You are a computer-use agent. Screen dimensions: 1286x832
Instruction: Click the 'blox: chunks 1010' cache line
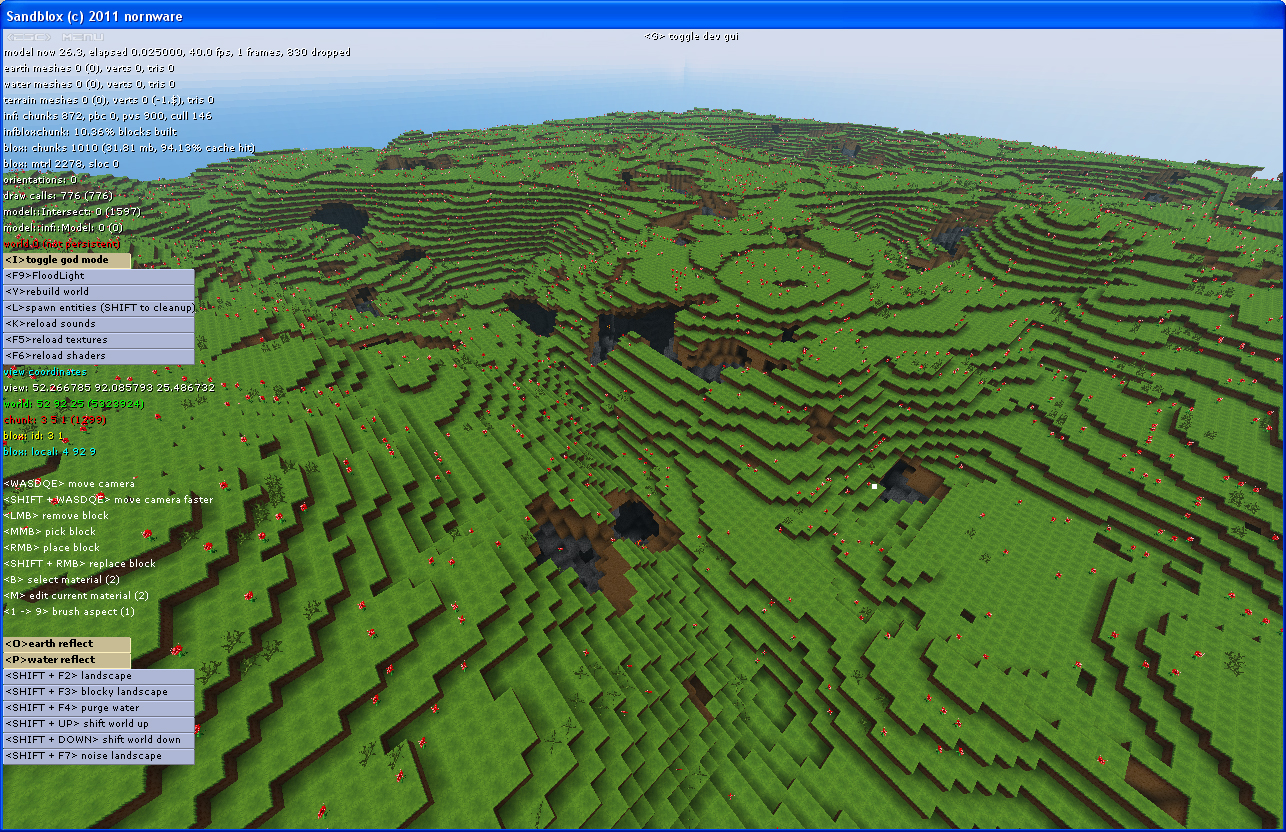129,148
